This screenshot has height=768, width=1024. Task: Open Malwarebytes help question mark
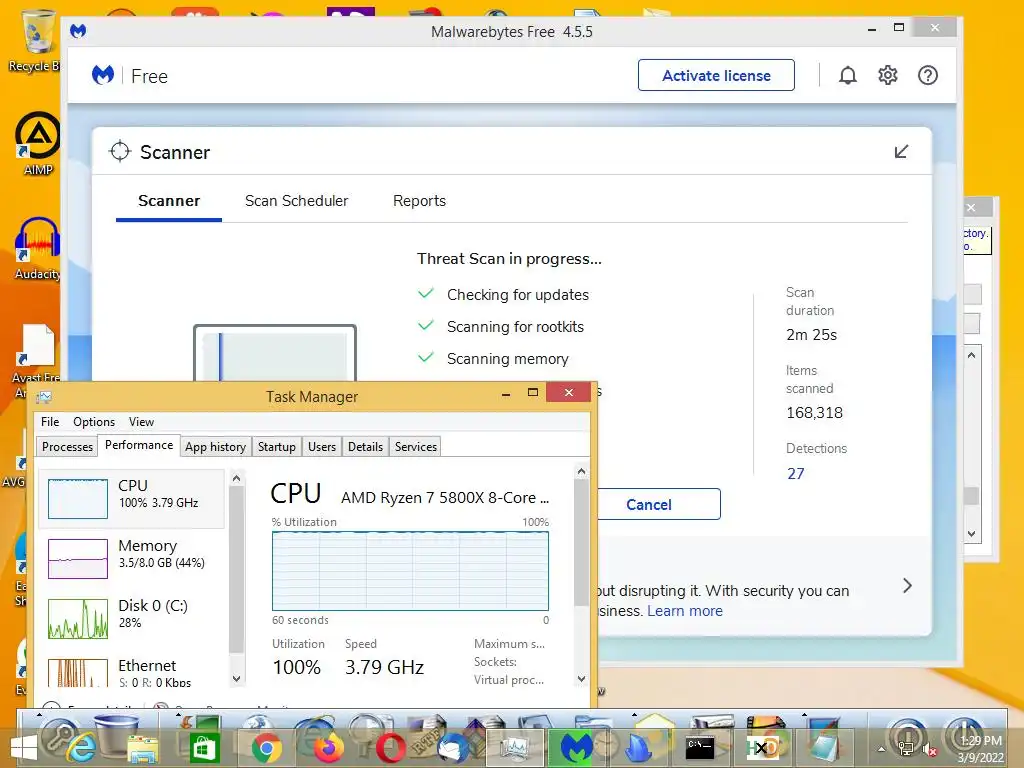(x=927, y=76)
